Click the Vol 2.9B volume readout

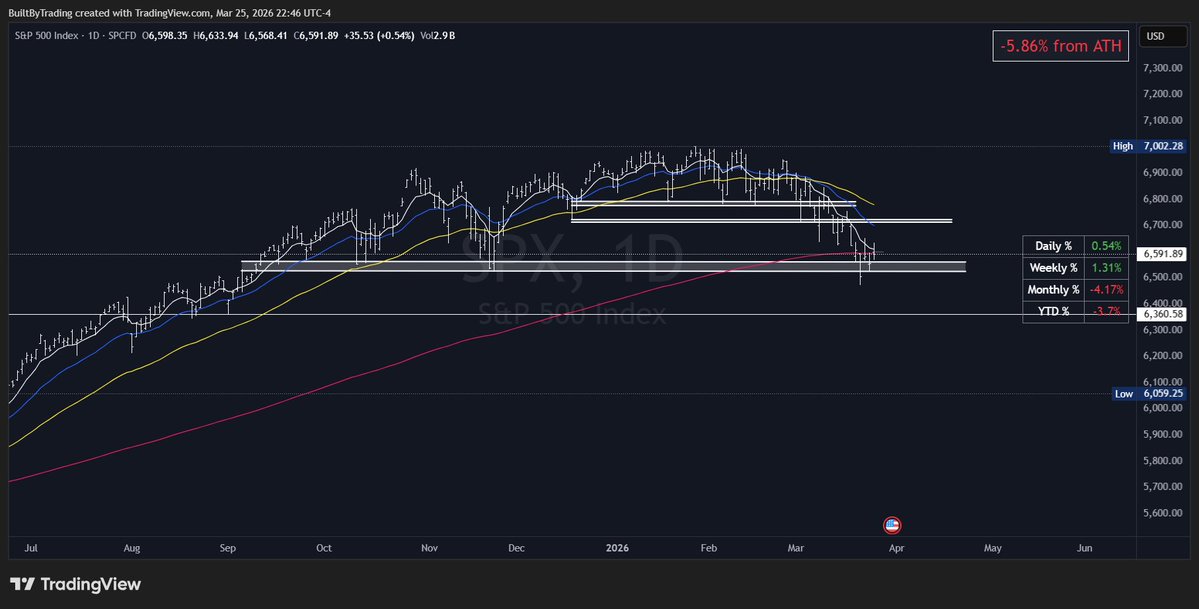coord(437,35)
